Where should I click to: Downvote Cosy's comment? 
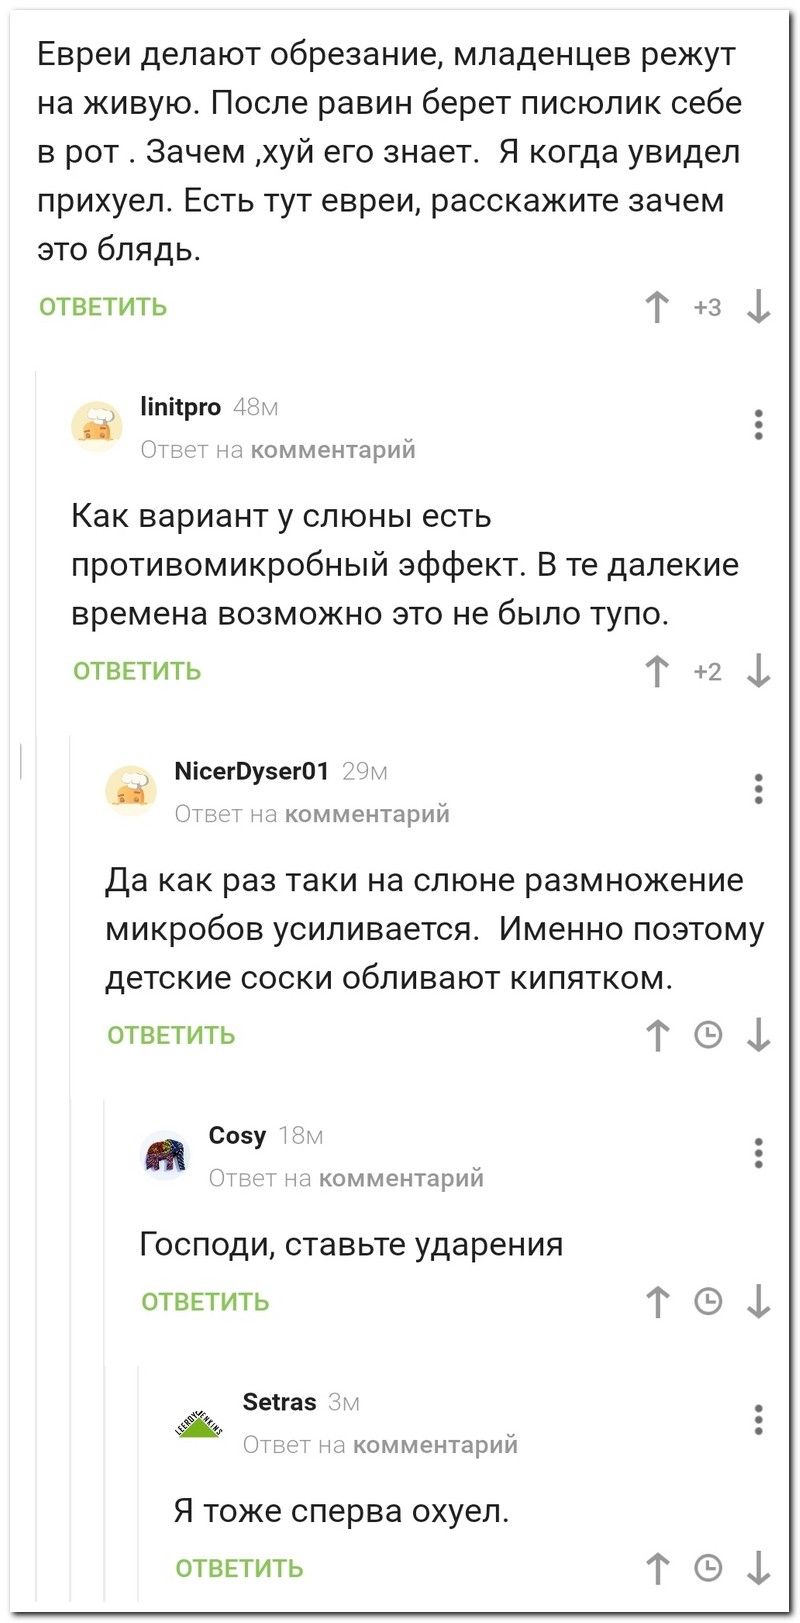(759, 1301)
